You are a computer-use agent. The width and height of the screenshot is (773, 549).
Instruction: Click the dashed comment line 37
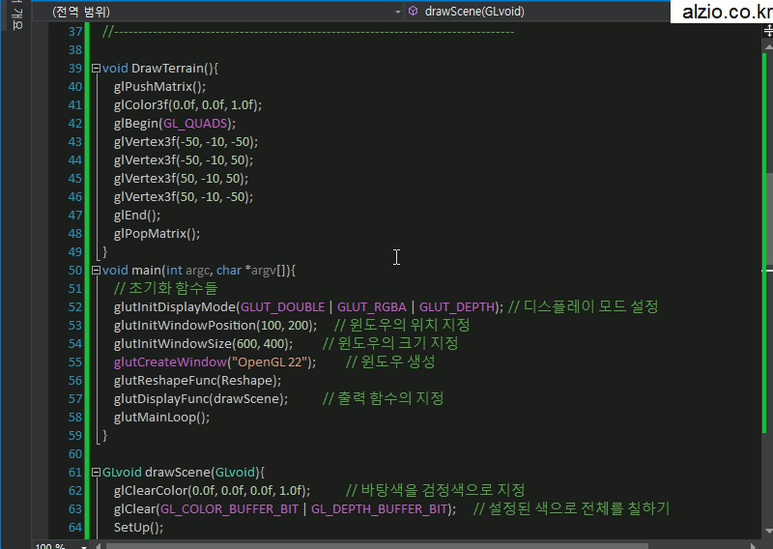308,32
